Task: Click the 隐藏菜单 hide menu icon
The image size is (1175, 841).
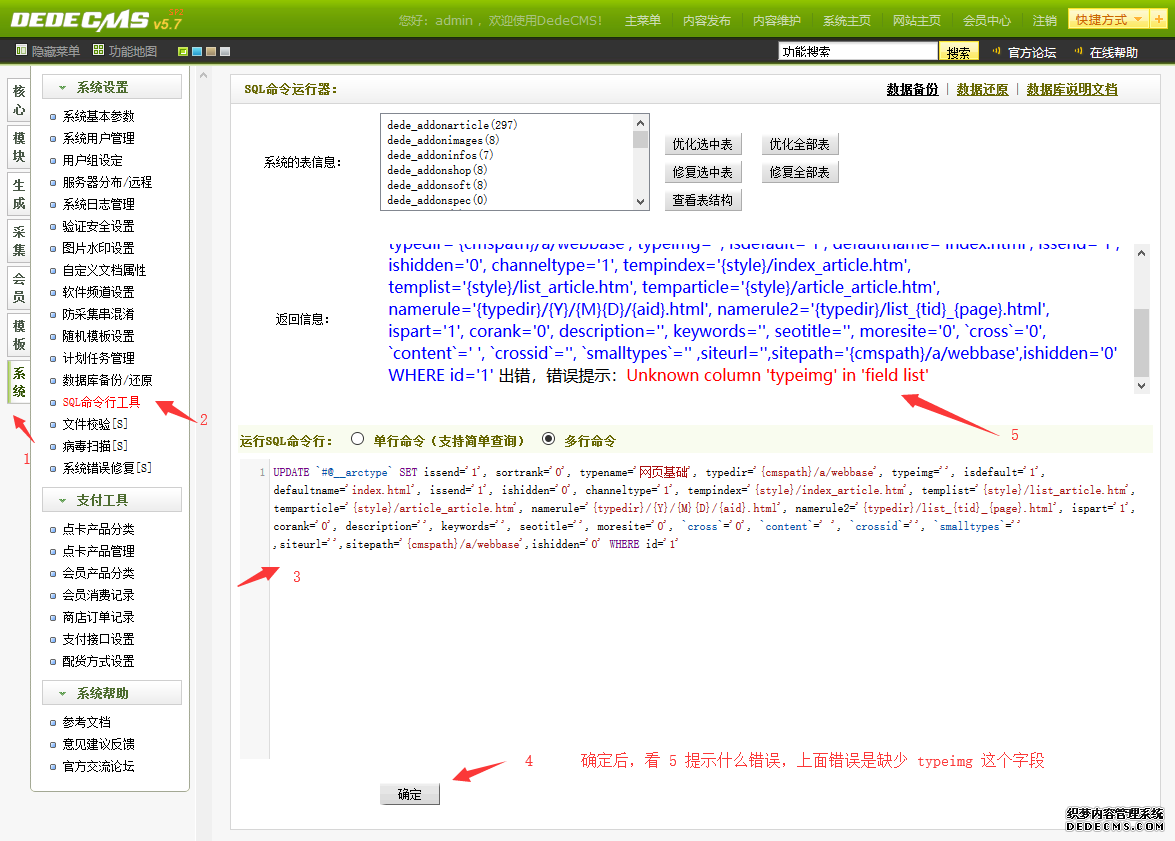Action: pos(21,51)
